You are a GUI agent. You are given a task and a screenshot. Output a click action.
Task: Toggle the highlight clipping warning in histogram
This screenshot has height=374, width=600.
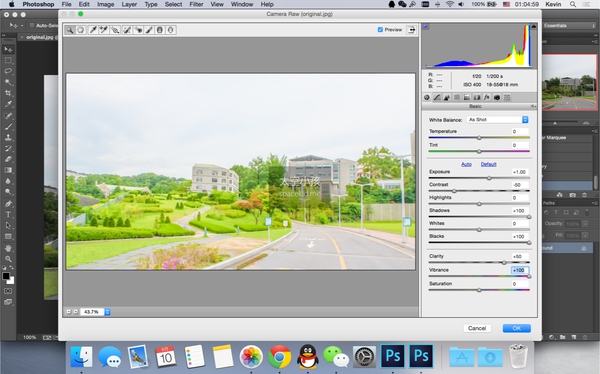coord(533,26)
